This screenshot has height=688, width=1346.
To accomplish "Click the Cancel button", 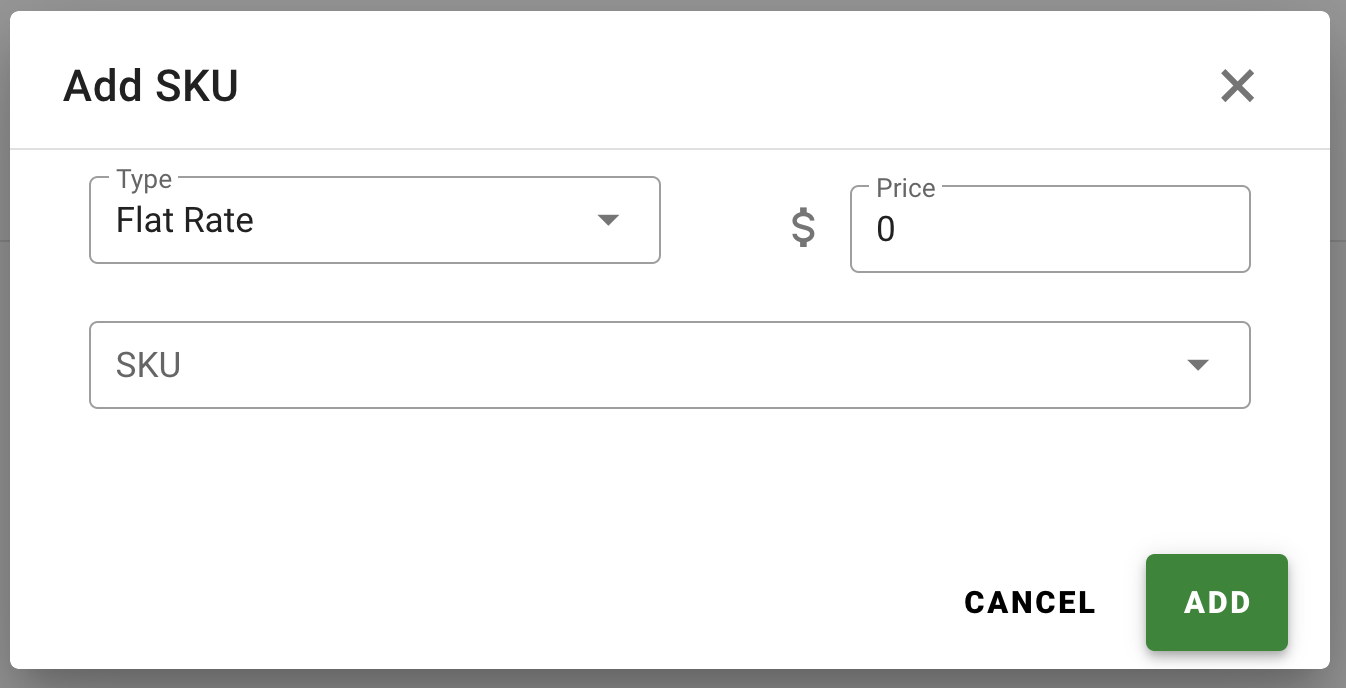I will tap(1030, 602).
